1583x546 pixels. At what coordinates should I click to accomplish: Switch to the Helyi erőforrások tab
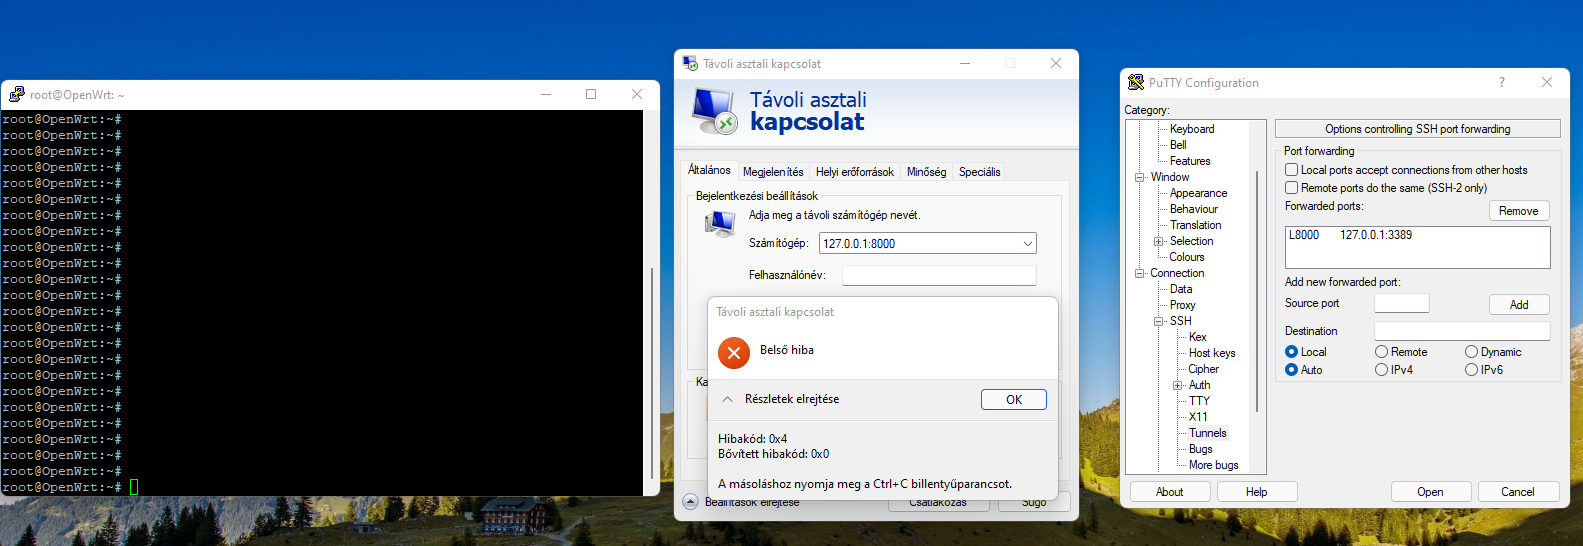click(x=855, y=172)
